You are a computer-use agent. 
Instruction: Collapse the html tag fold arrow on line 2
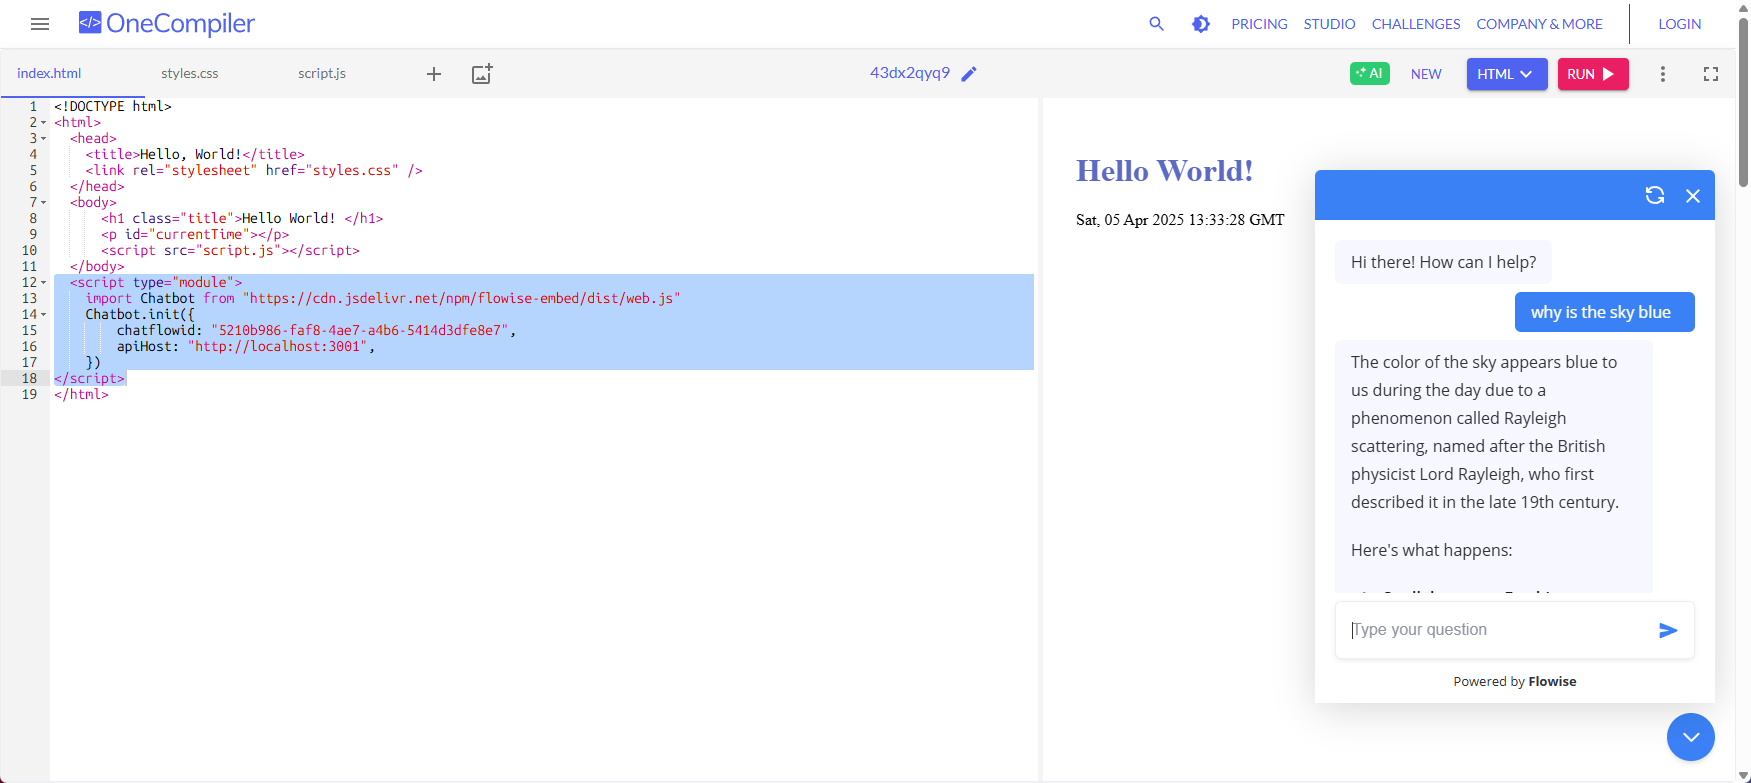point(43,123)
